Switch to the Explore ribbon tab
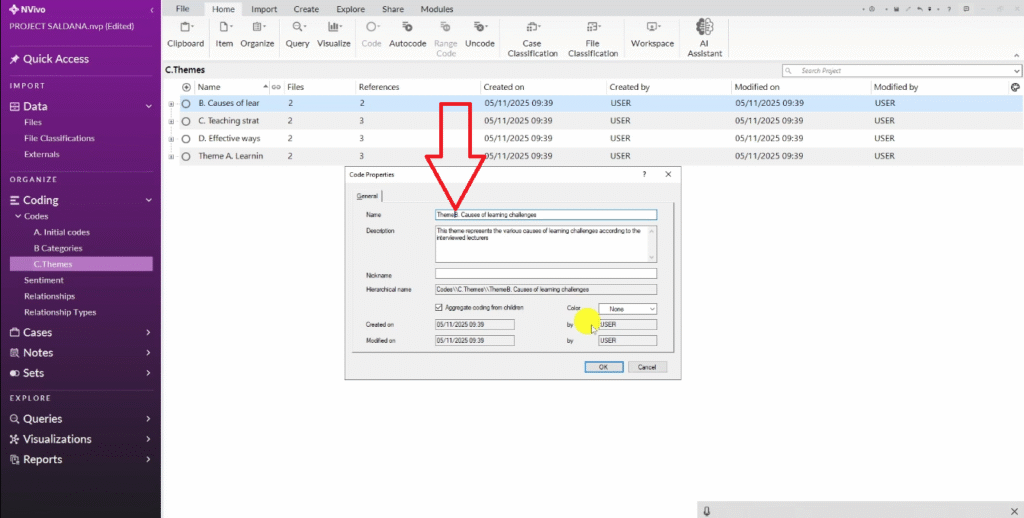This screenshot has height=518, width=1024. (350, 8)
